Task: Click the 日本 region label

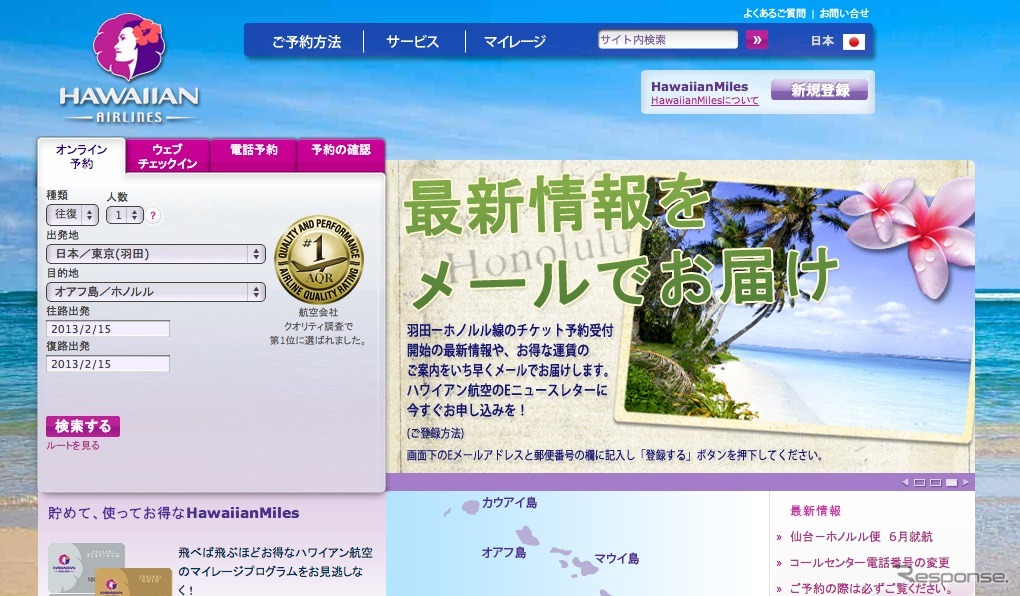Action: point(822,41)
